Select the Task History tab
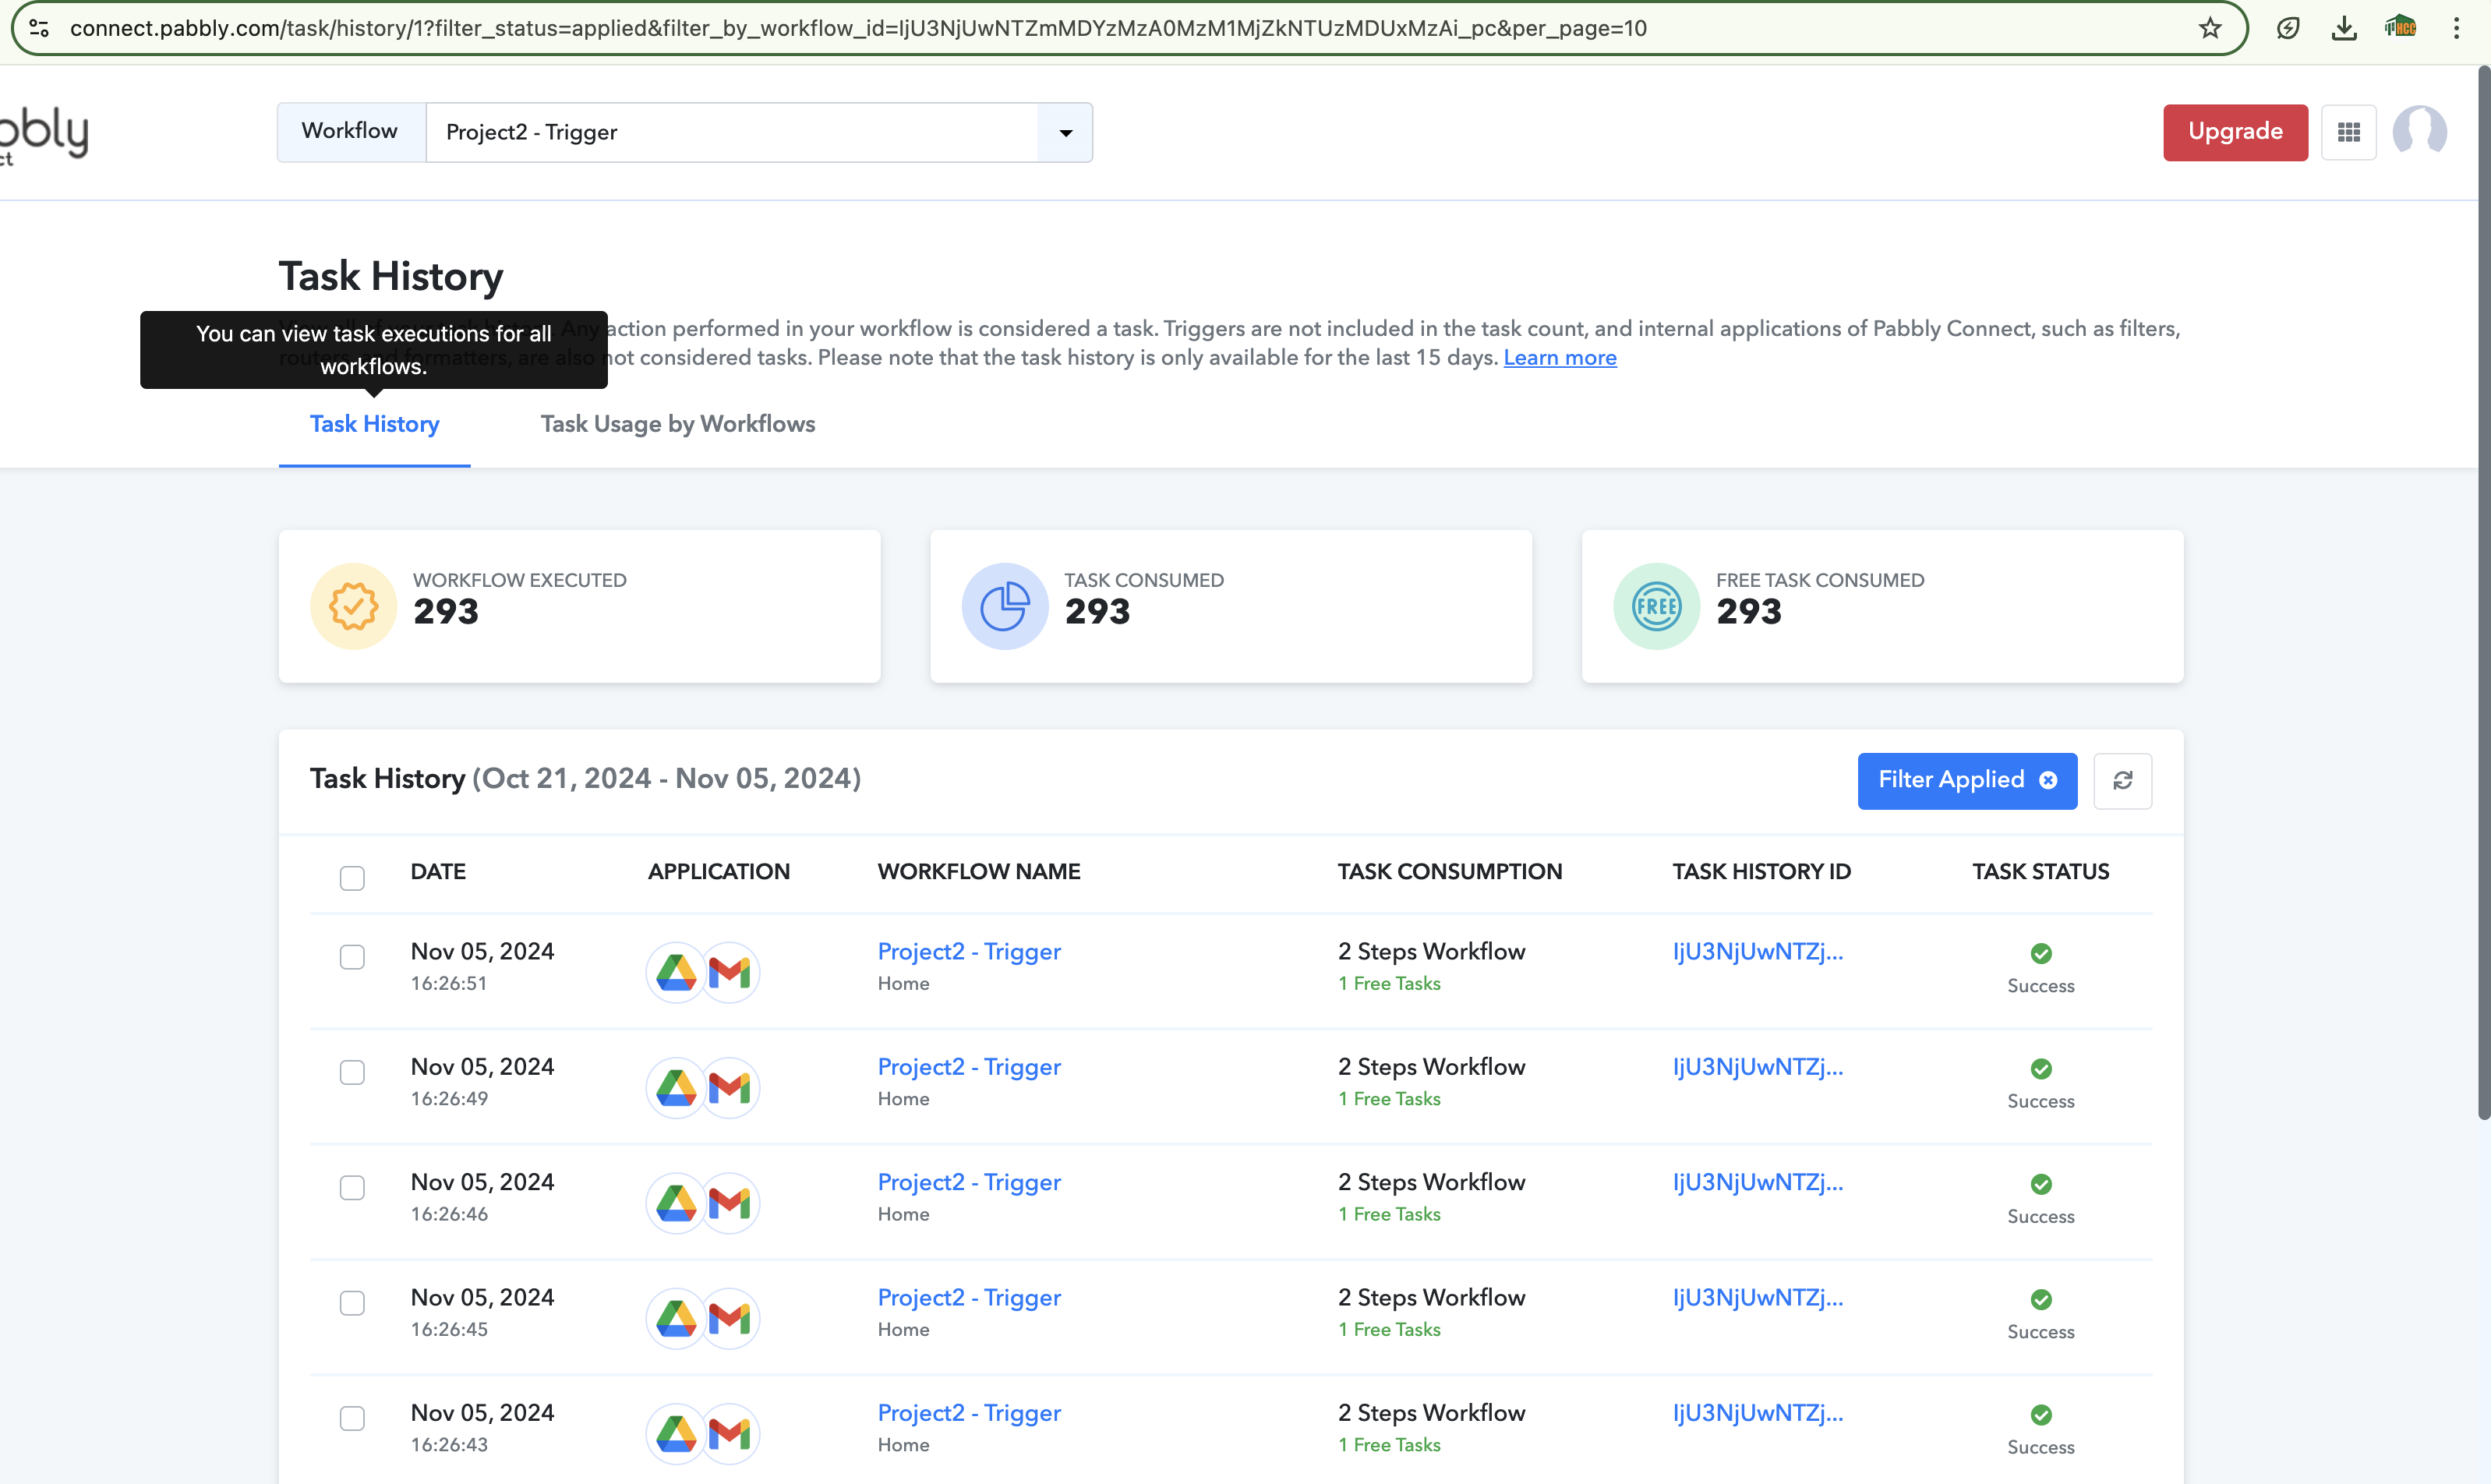Viewport: 2491px width, 1484px height. coord(374,424)
